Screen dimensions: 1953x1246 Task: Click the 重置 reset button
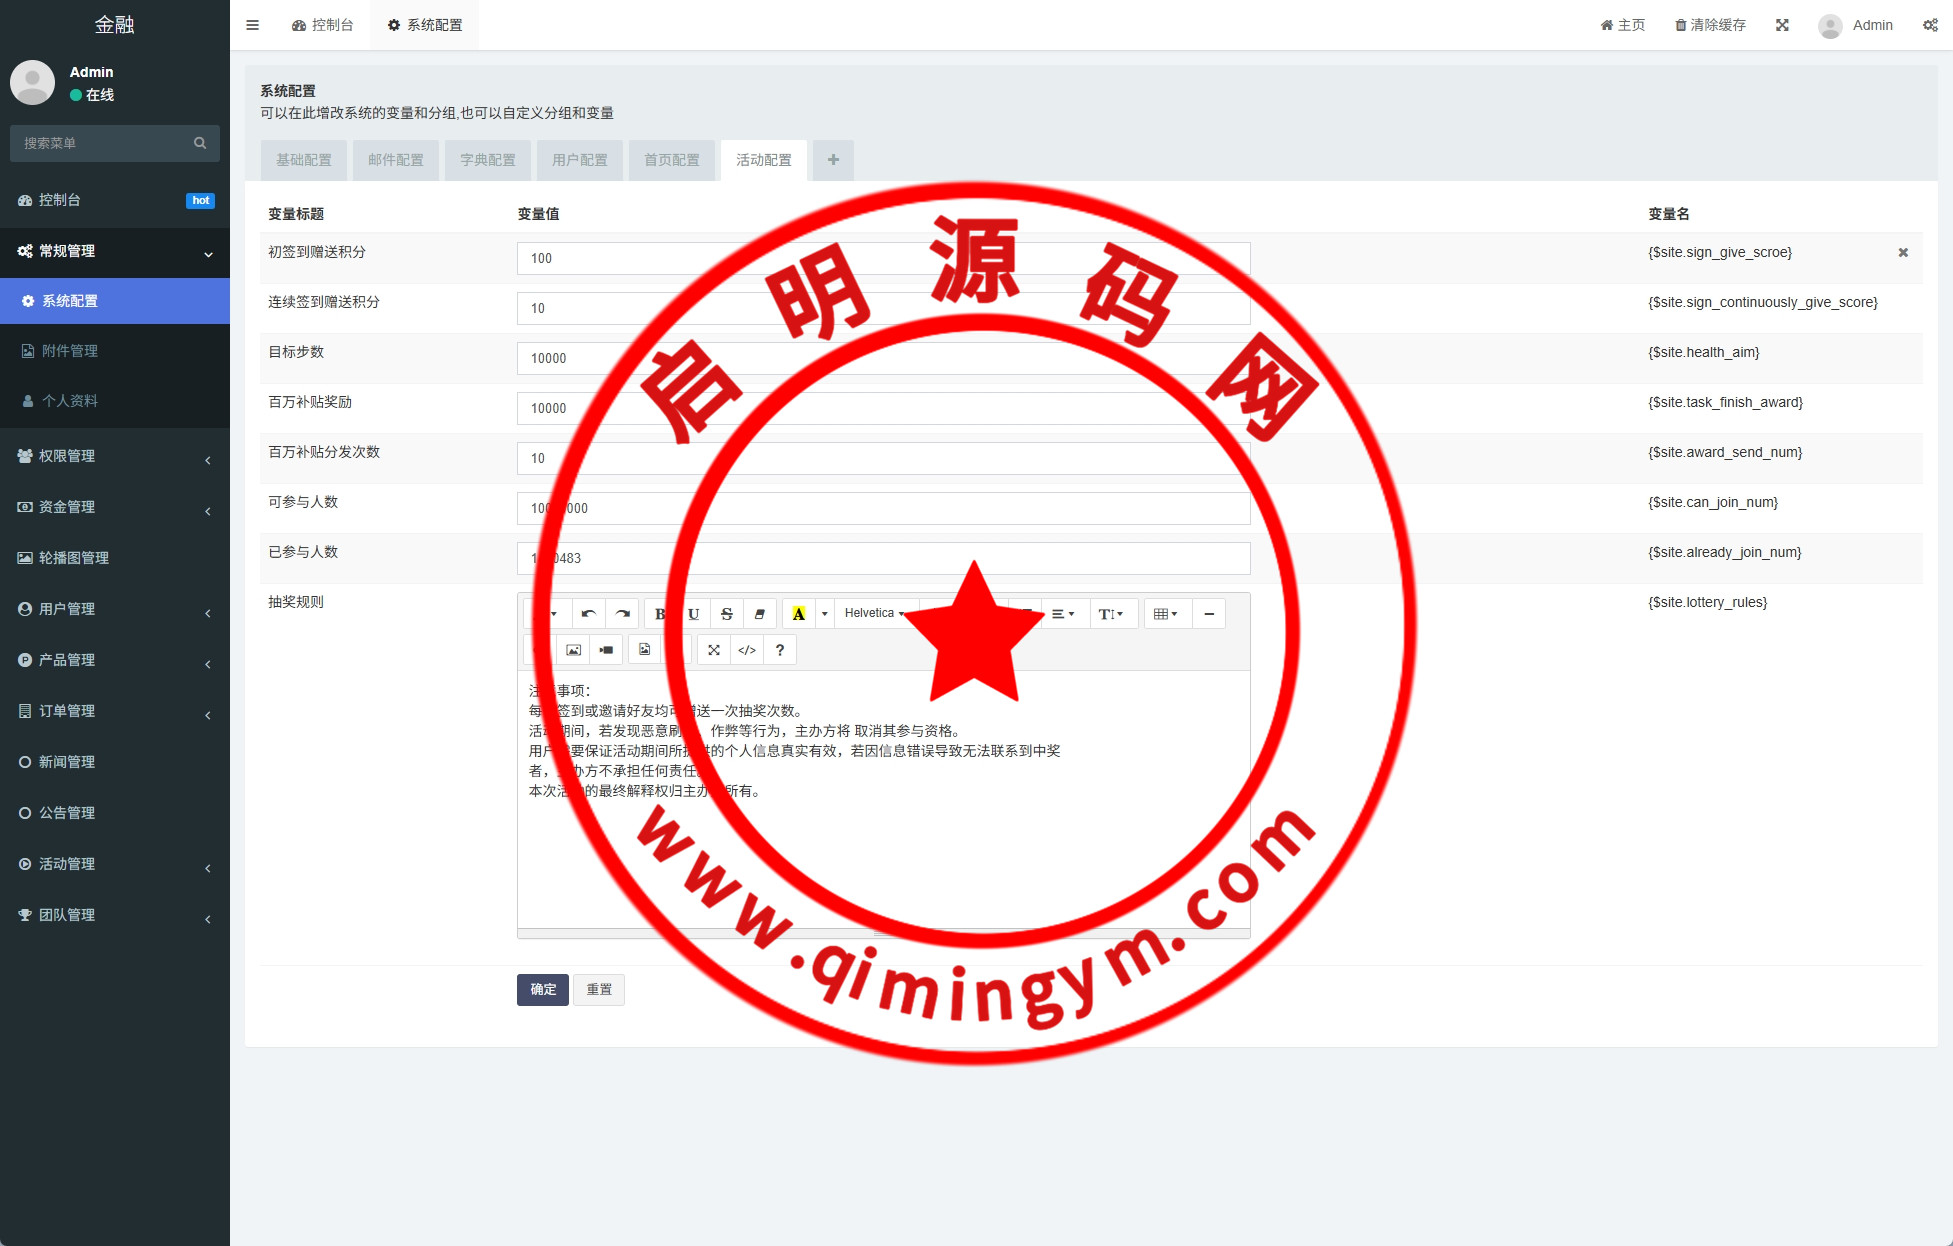click(x=599, y=990)
